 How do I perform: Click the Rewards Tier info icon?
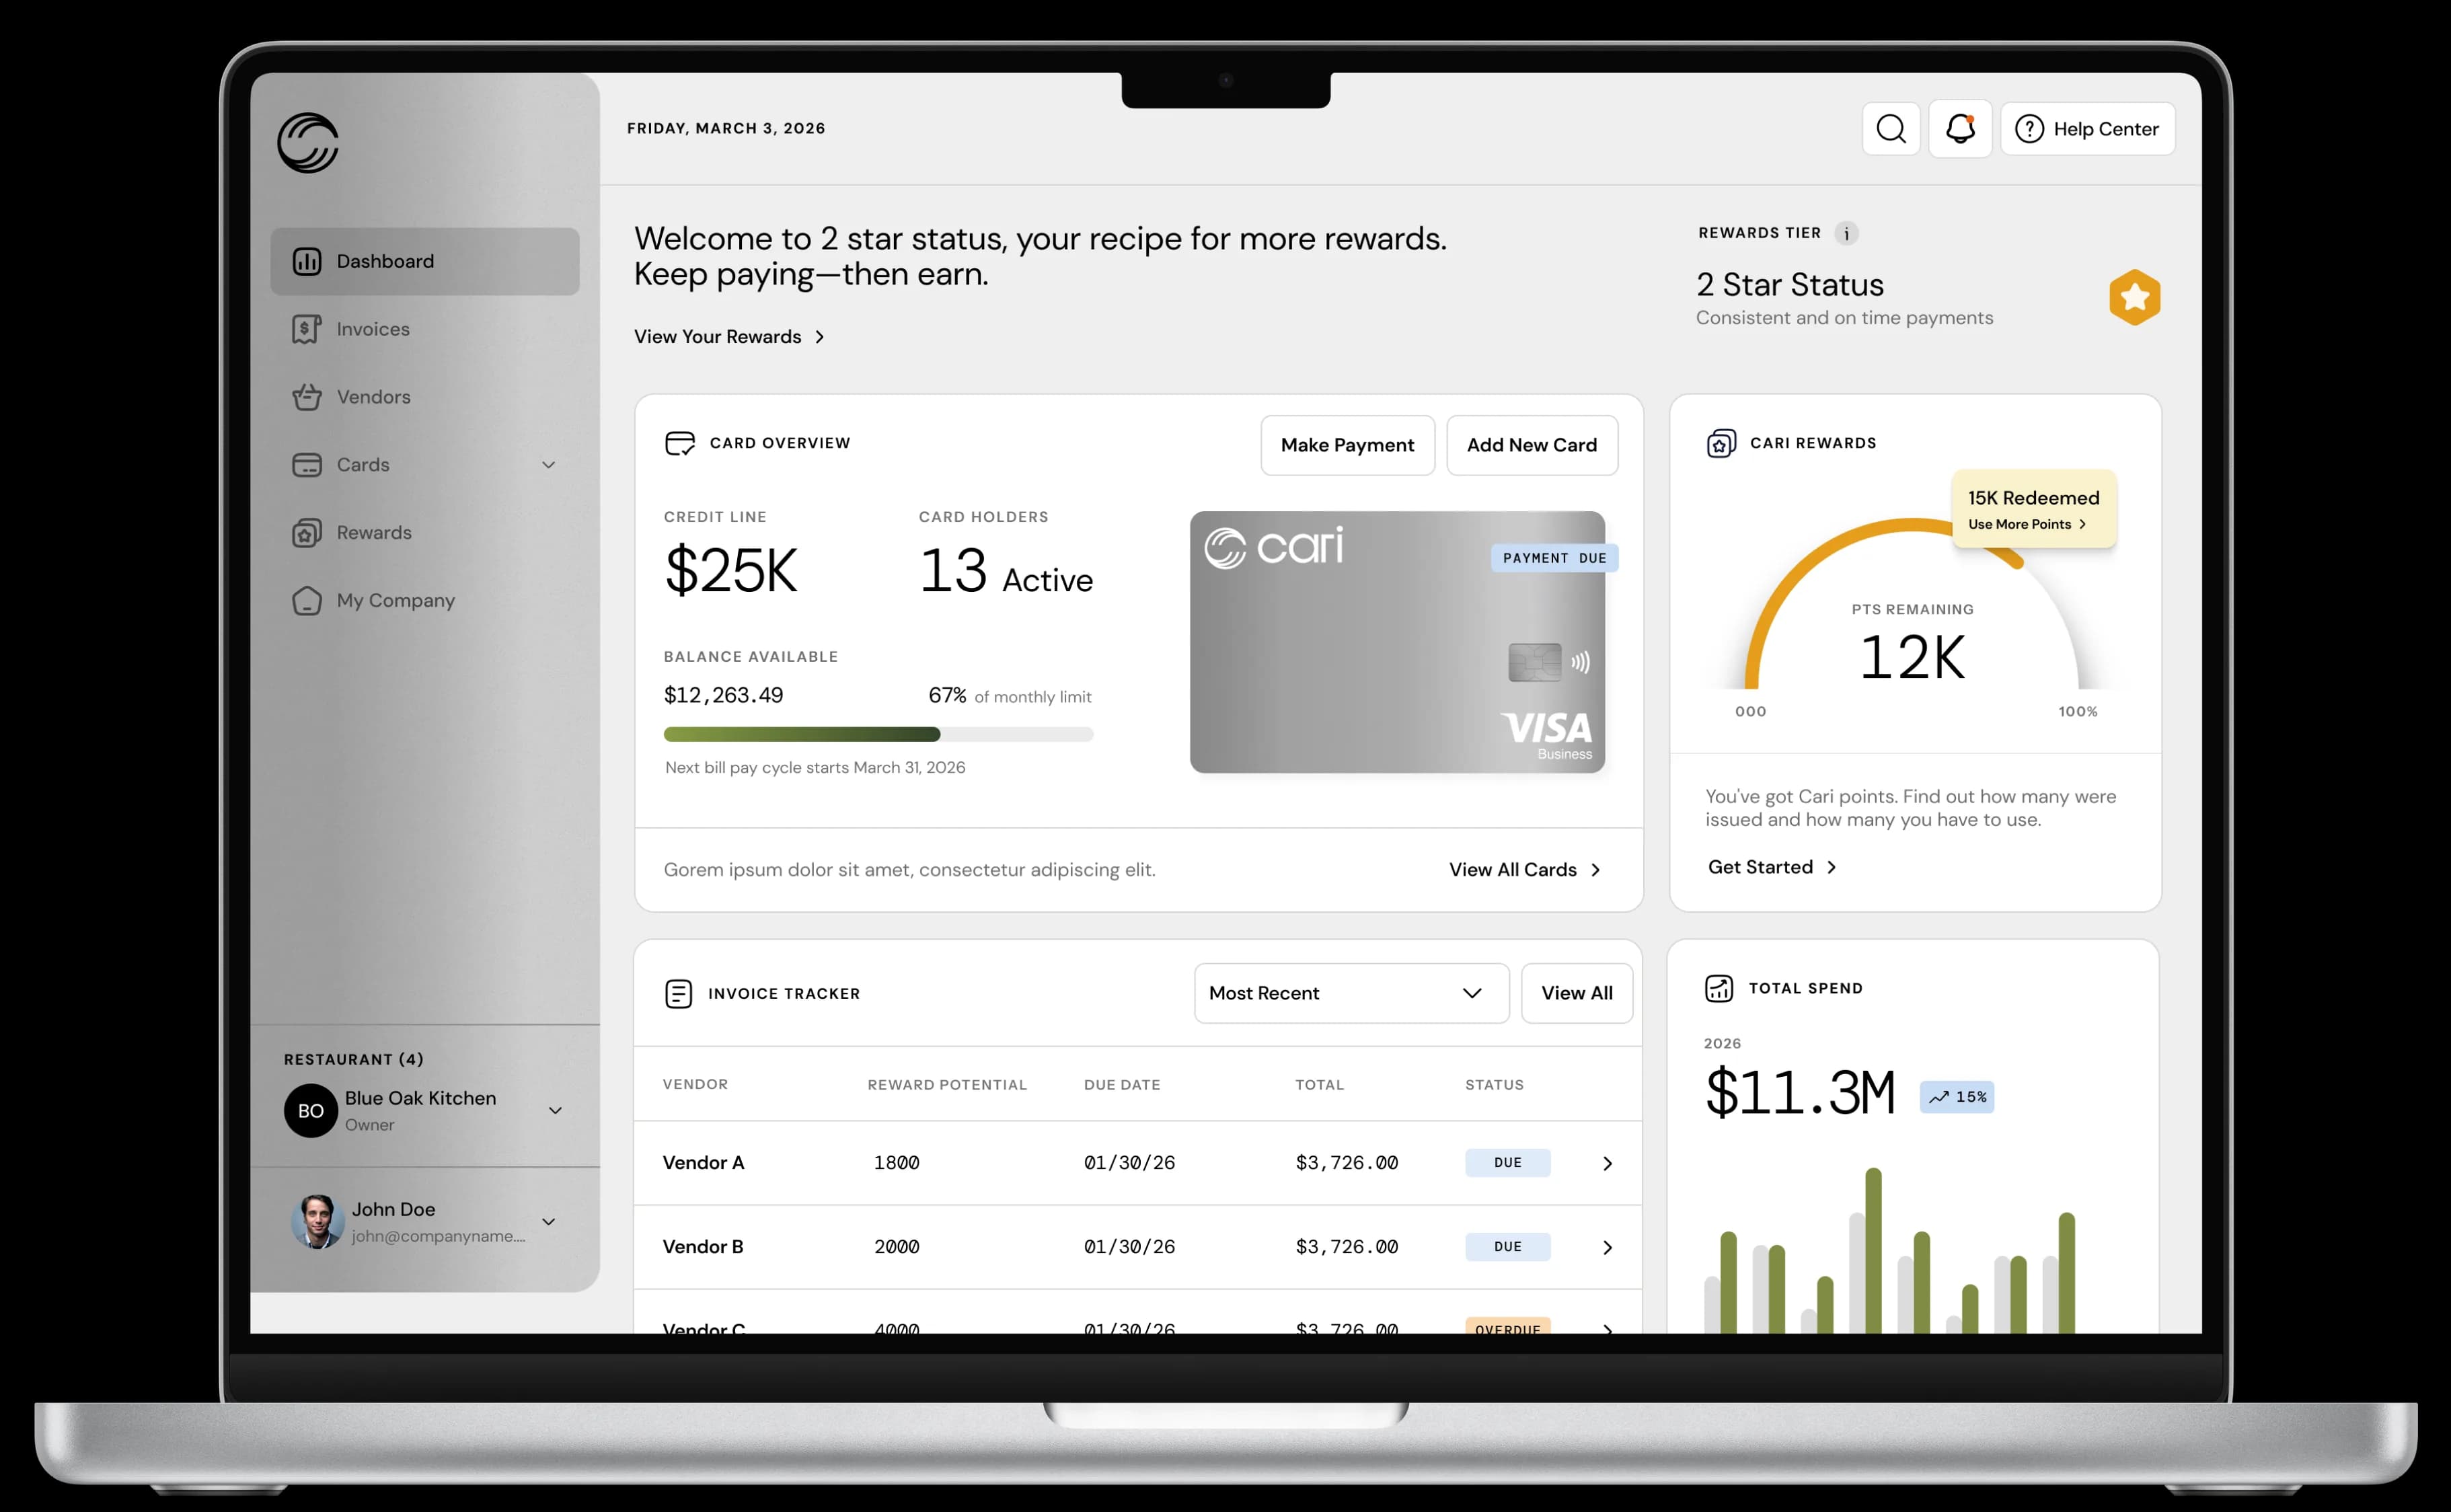click(1846, 232)
